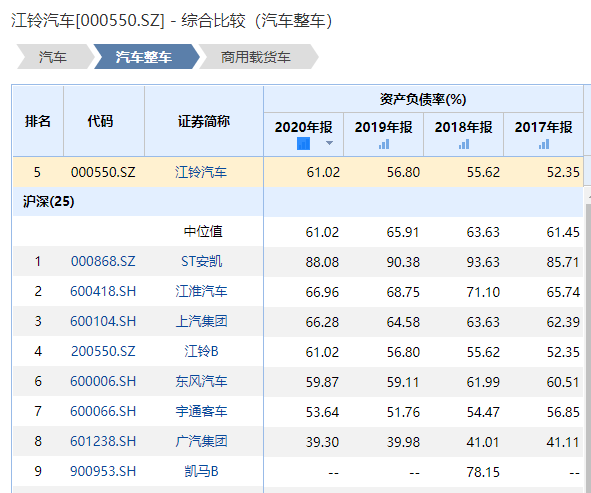This screenshot has height=493, width=591.
Task: Select 凯马B 2018 value 78.15
Action: tap(483, 472)
